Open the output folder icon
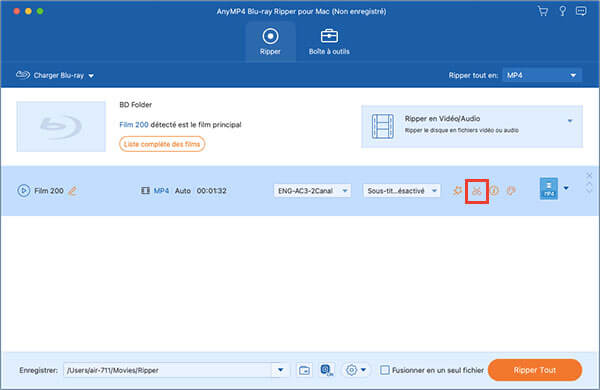The width and height of the screenshot is (600, 390). point(304,370)
